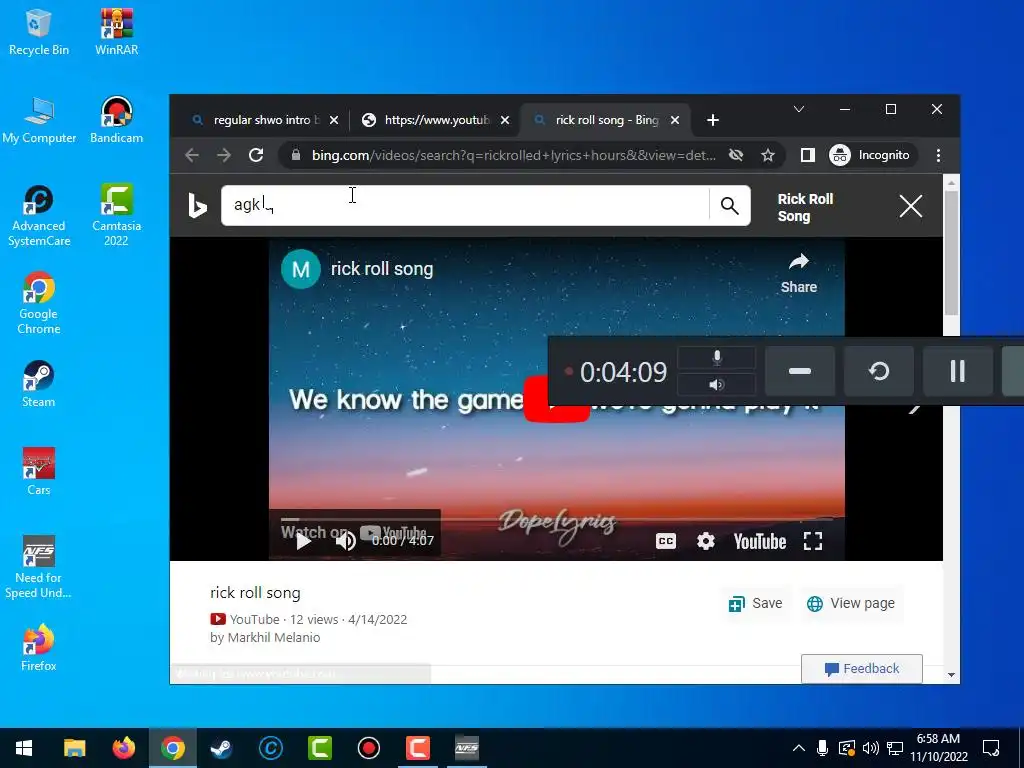The image size is (1024, 768).
Task: Mute the video using the speaker icon
Action: (345, 541)
